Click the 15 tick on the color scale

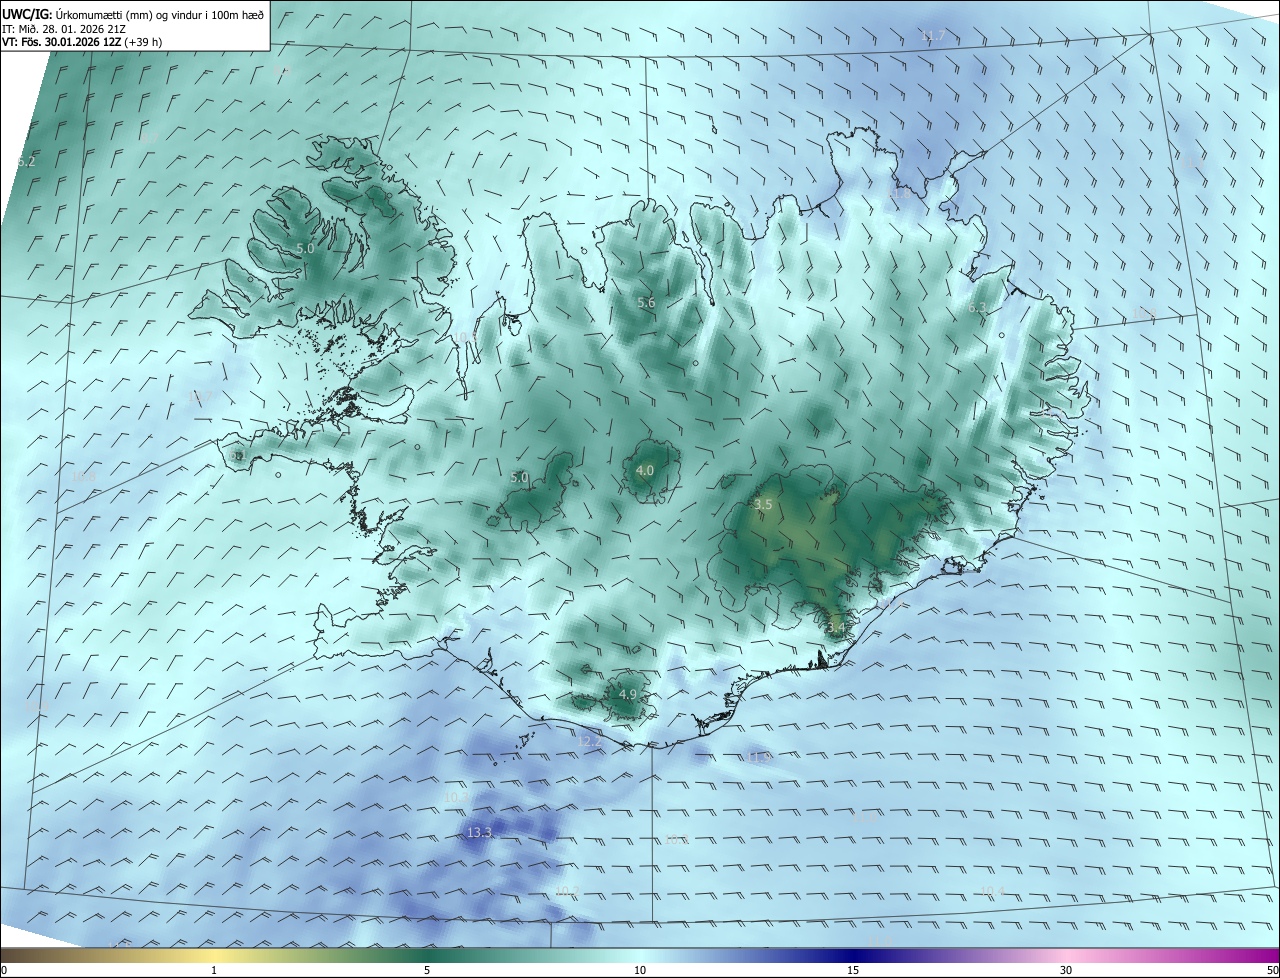(x=853, y=970)
